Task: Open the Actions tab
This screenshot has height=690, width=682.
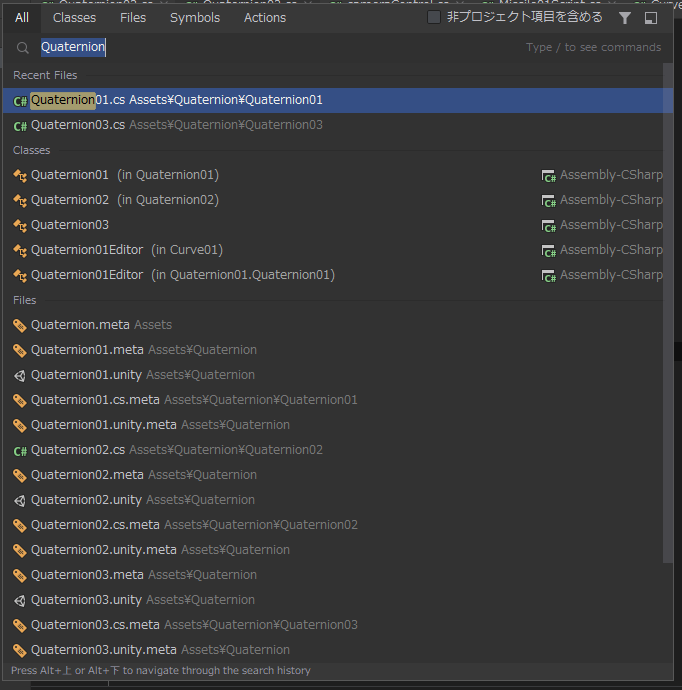Action: pyautogui.click(x=265, y=18)
